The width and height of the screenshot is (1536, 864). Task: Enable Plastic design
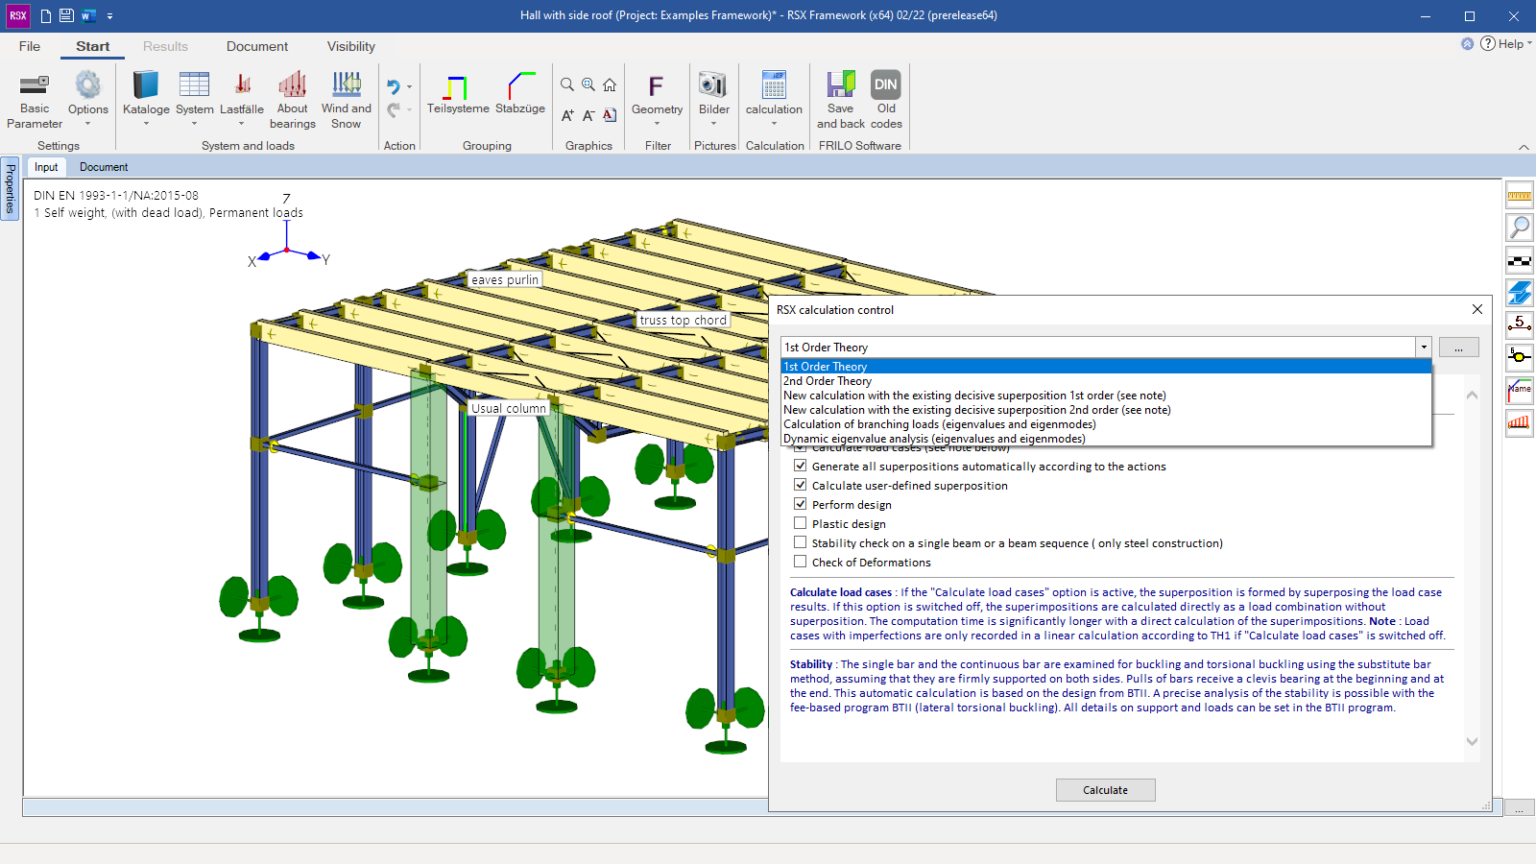click(800, 522)
